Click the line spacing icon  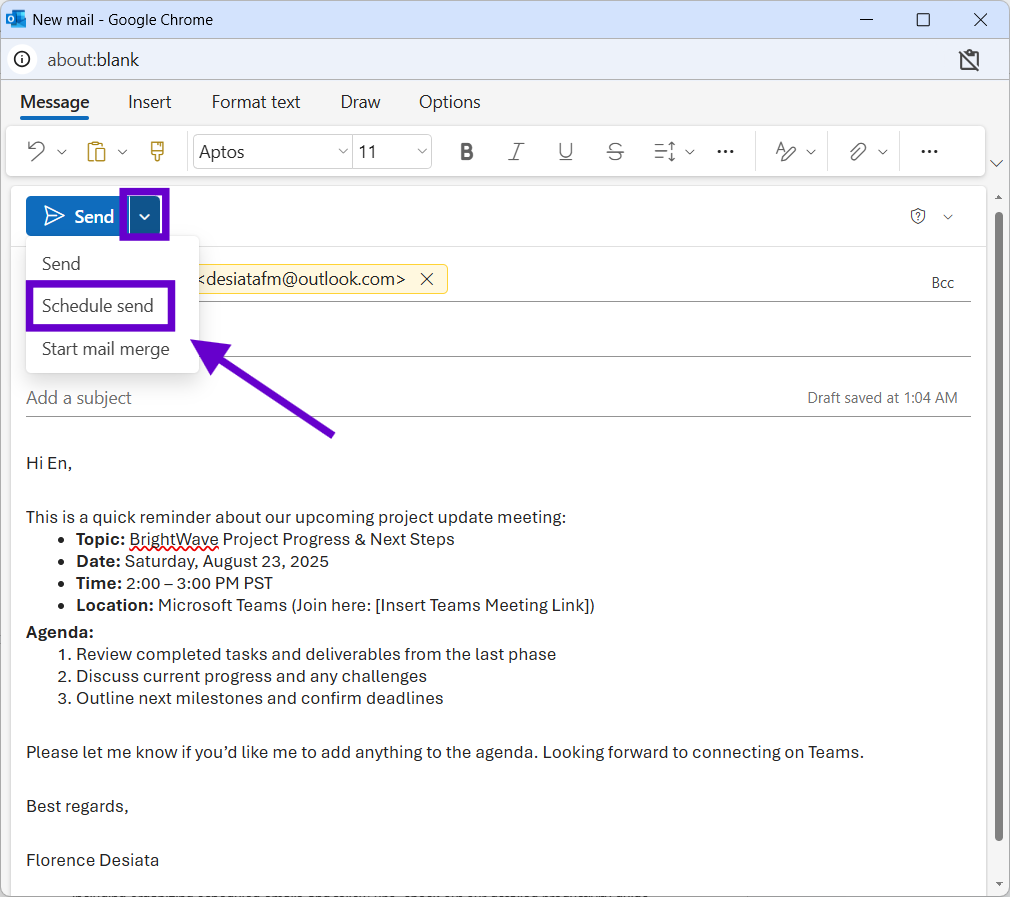[664, 152]
